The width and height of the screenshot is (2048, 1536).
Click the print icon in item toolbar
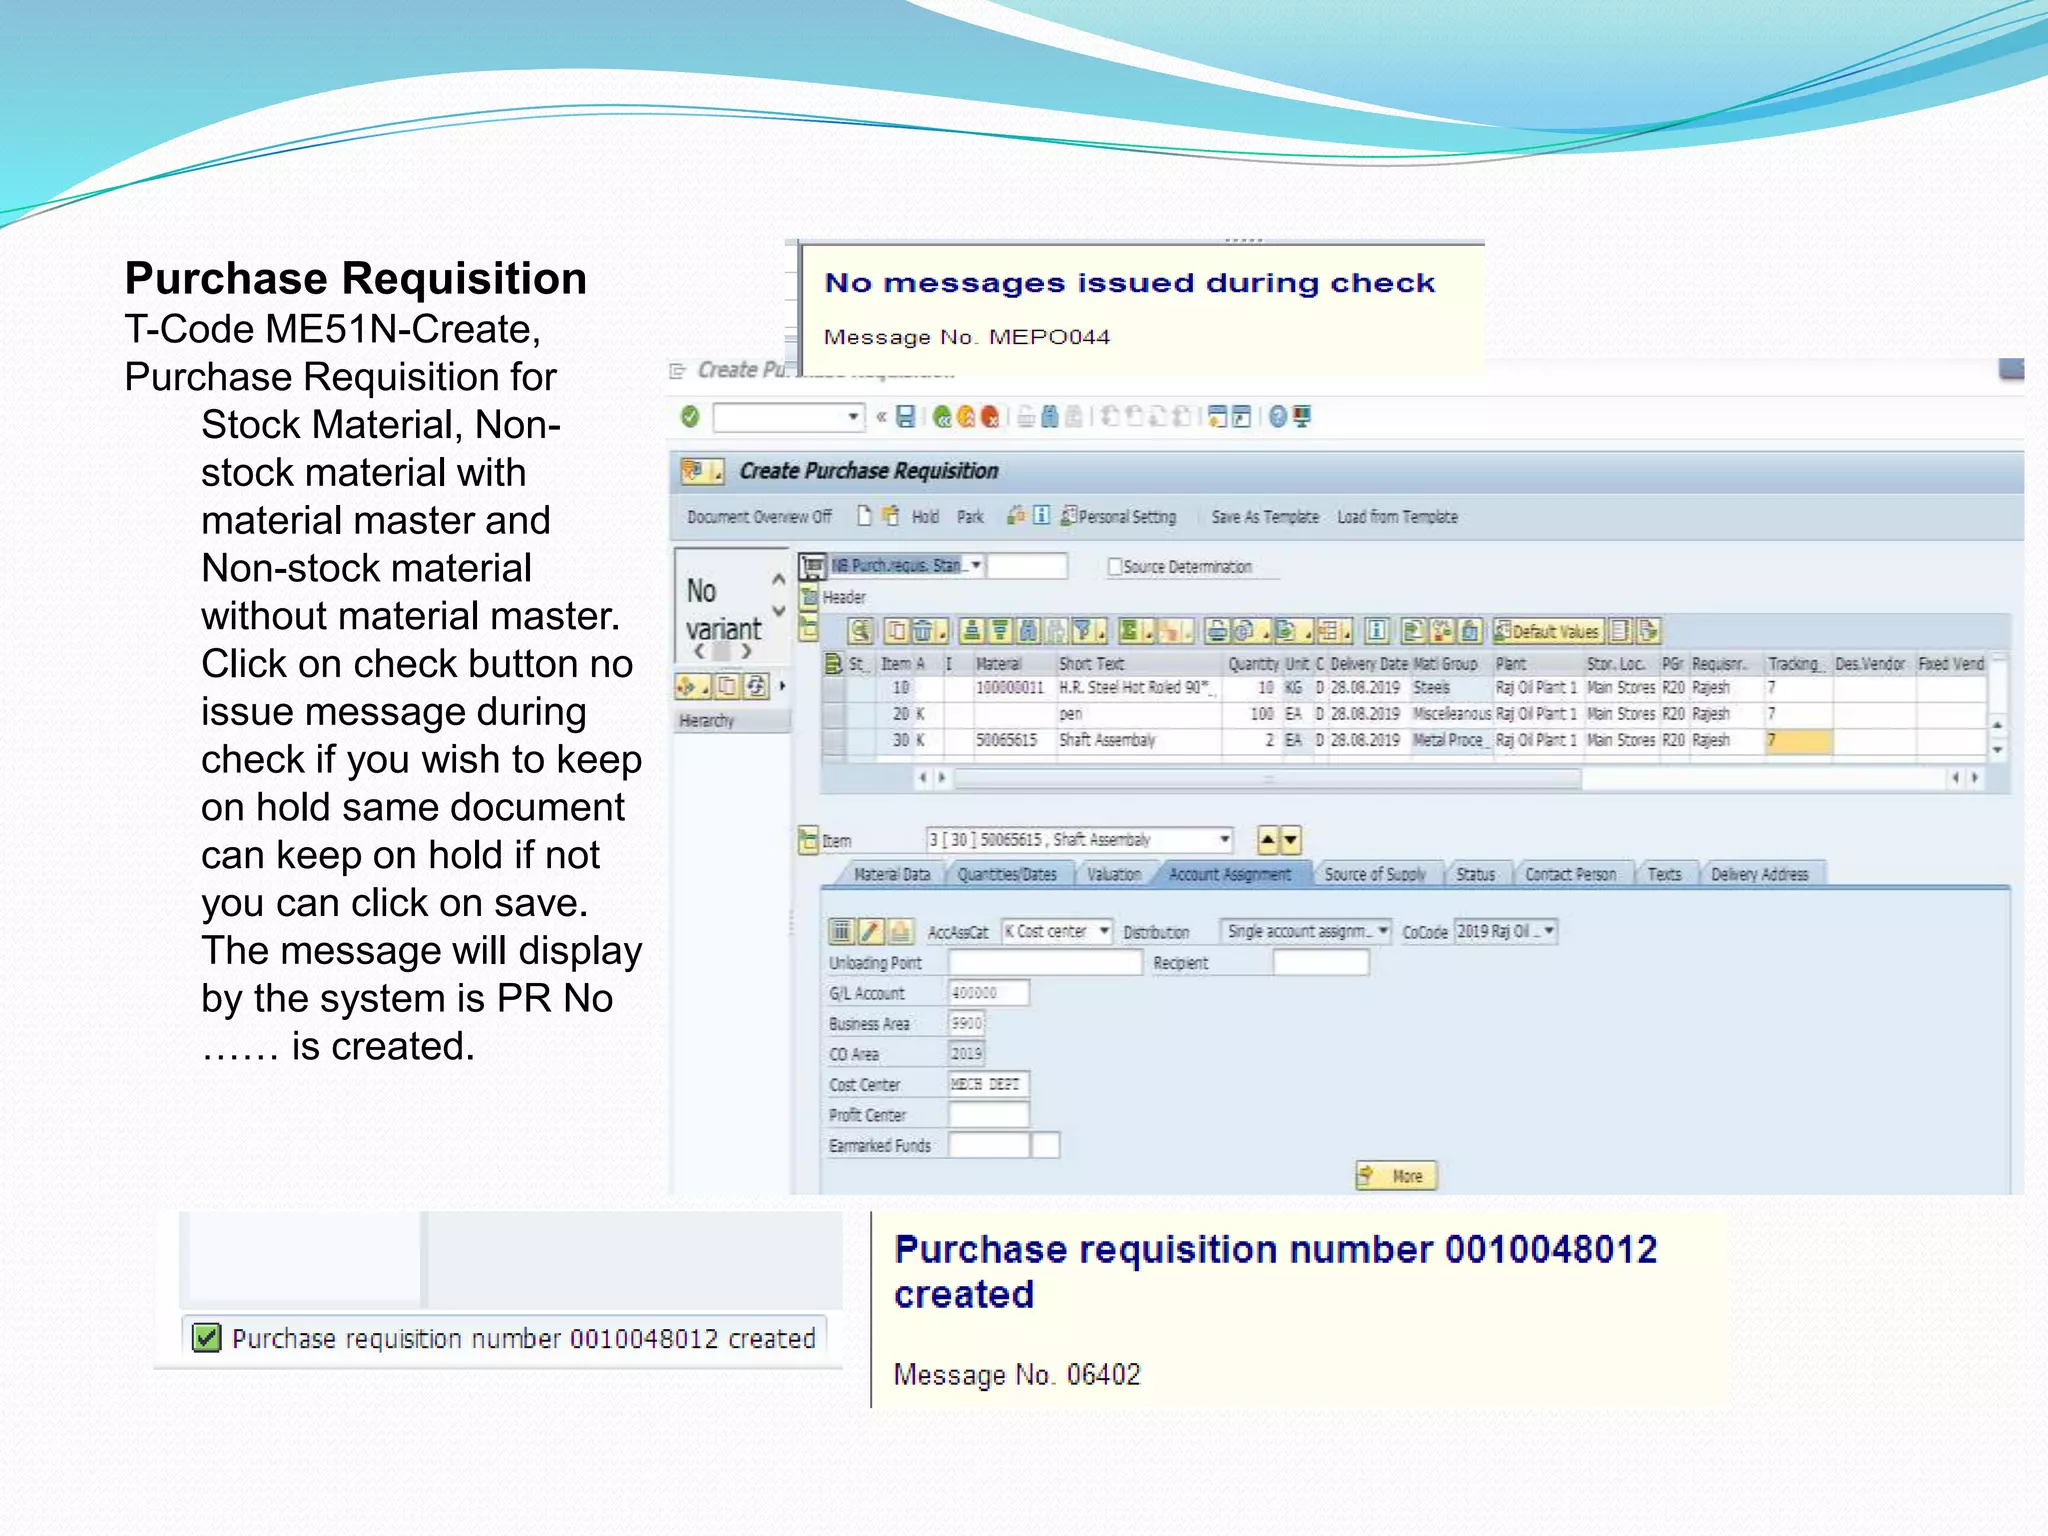pyautogui.click(x=1217, y=631)
